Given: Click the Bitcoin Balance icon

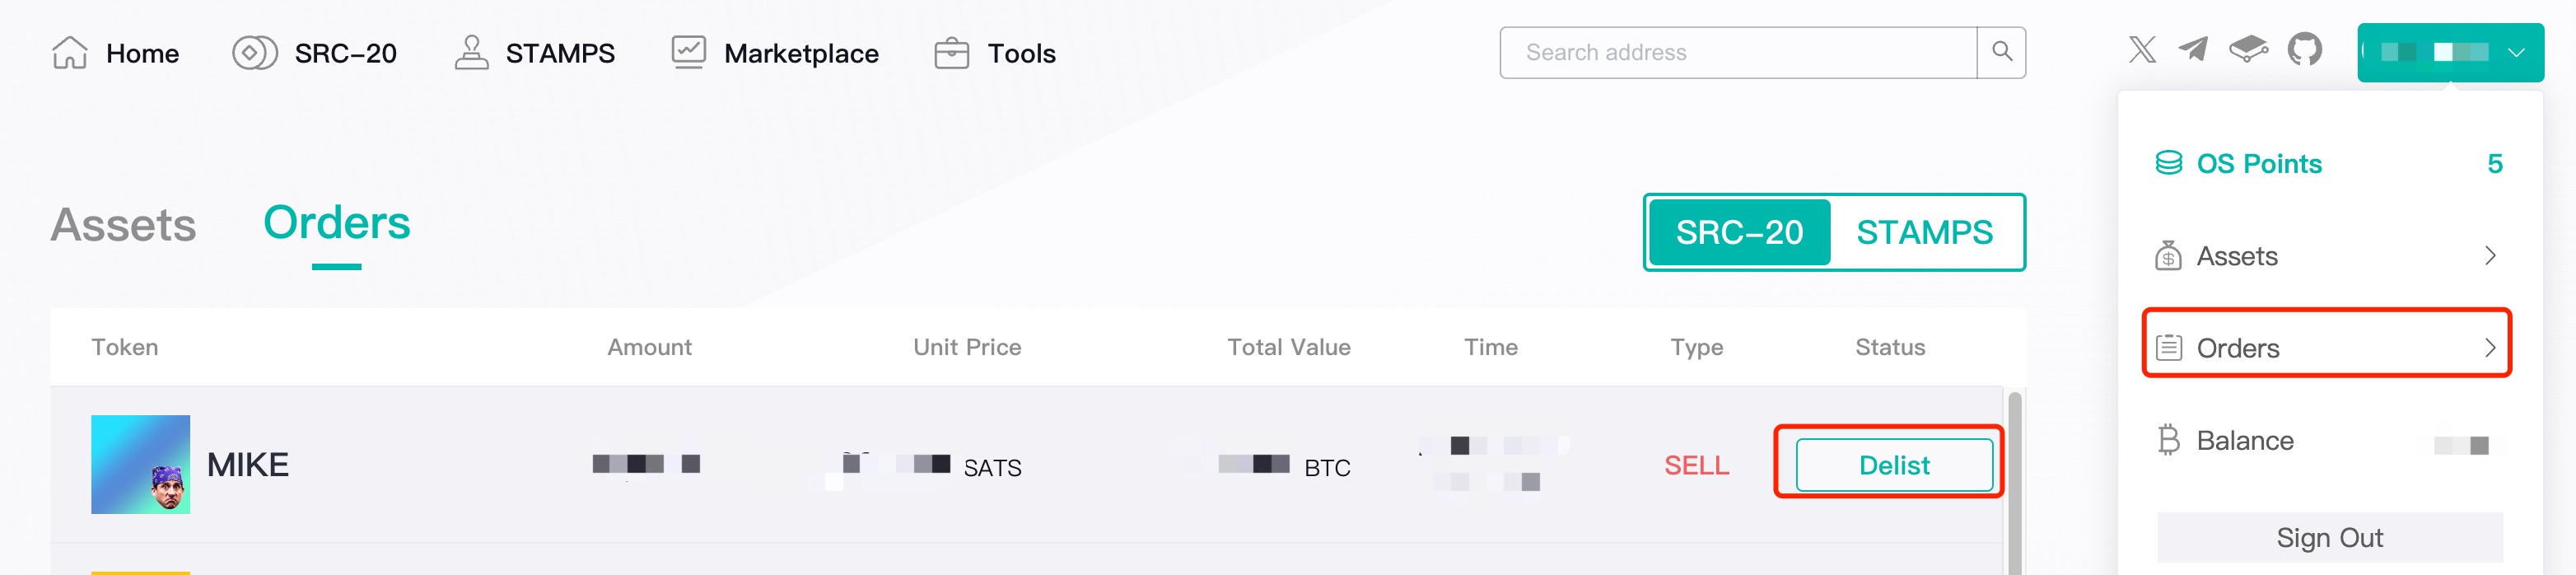Looking at the screenshot, I should (2168, 440).
